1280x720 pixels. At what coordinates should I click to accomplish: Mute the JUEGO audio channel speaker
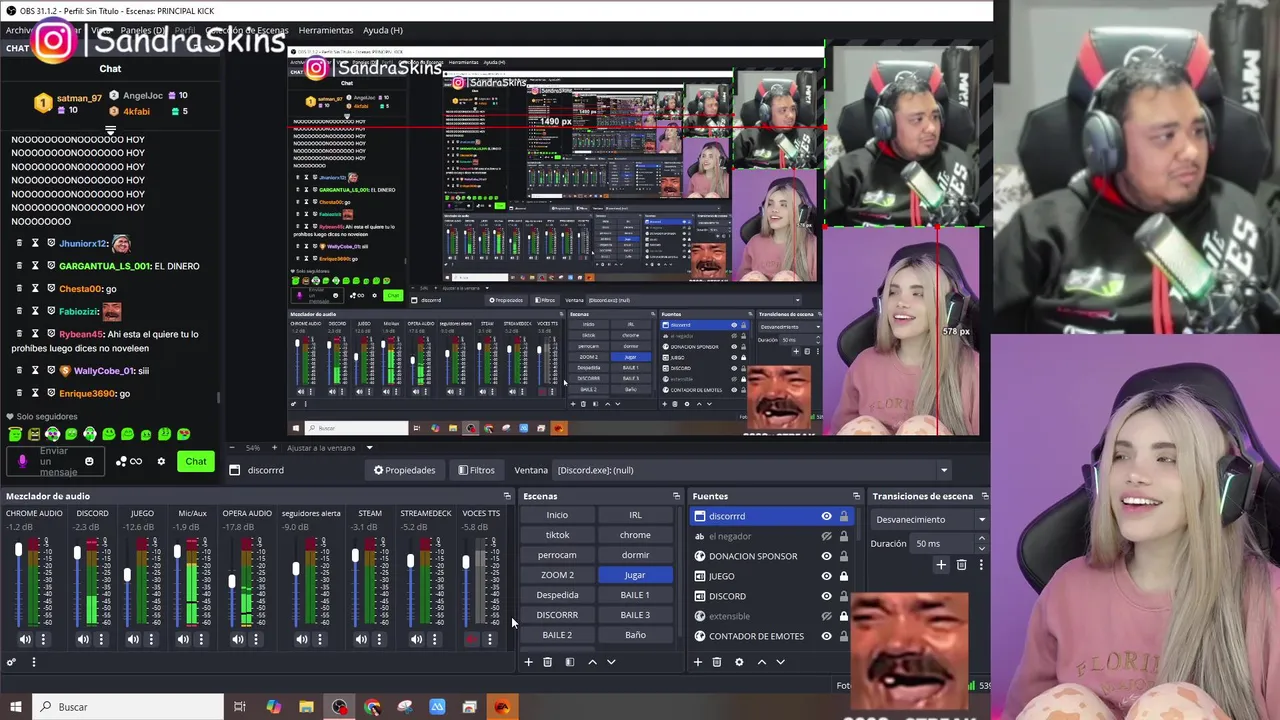click(x=133, y=639)
